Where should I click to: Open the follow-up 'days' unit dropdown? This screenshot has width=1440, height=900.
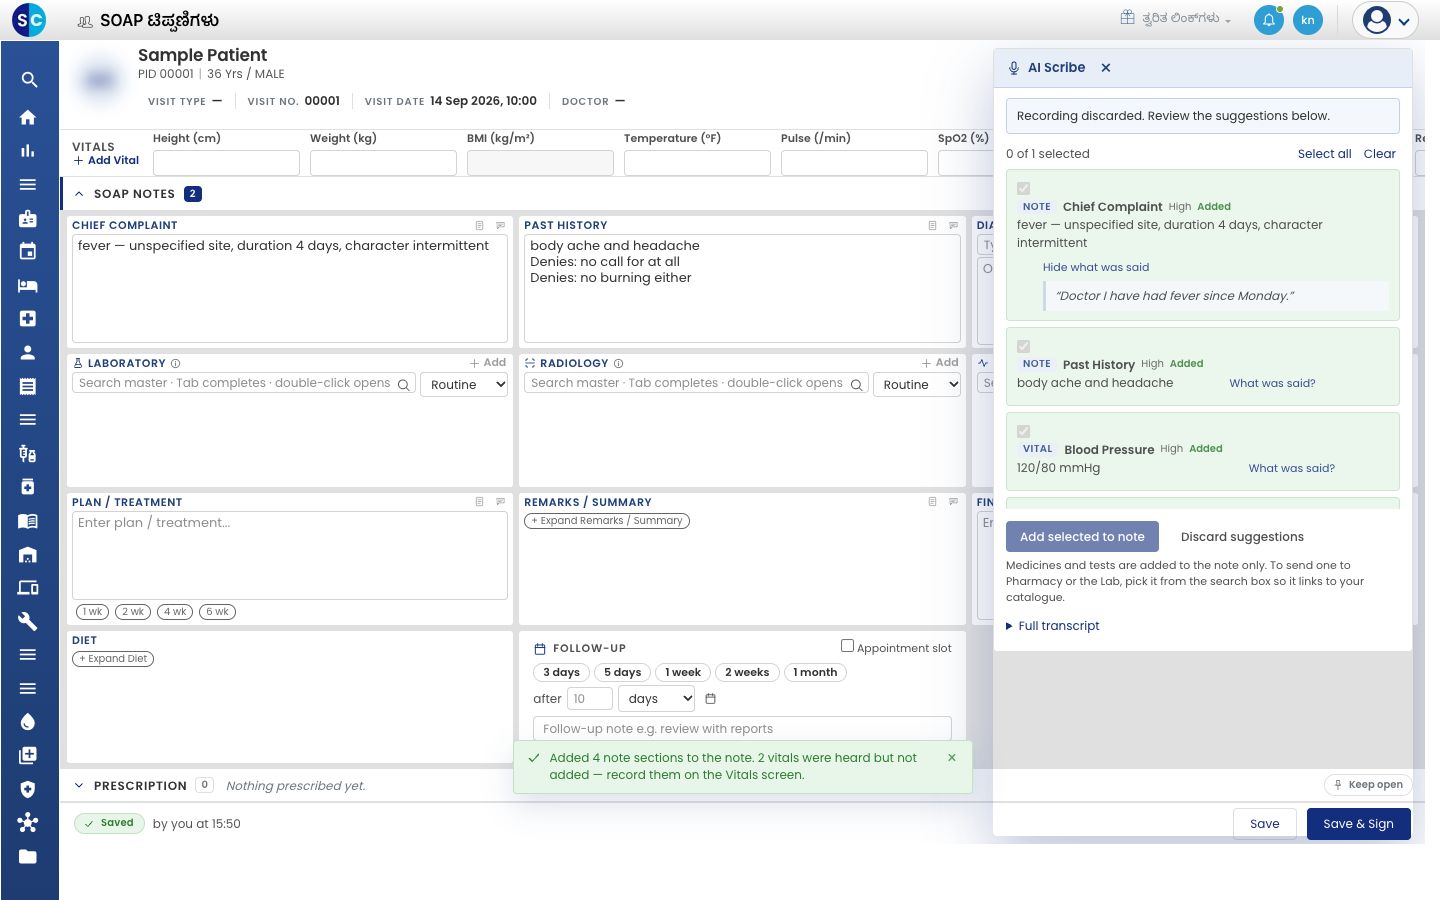coord(657,699)
